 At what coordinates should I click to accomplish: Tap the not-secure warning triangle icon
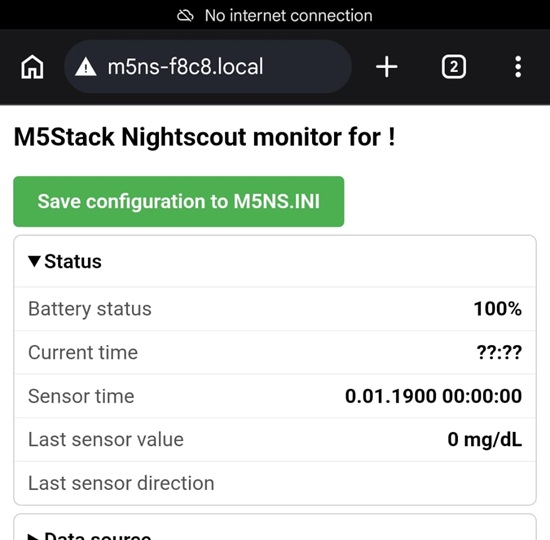(x=86, y=67)
